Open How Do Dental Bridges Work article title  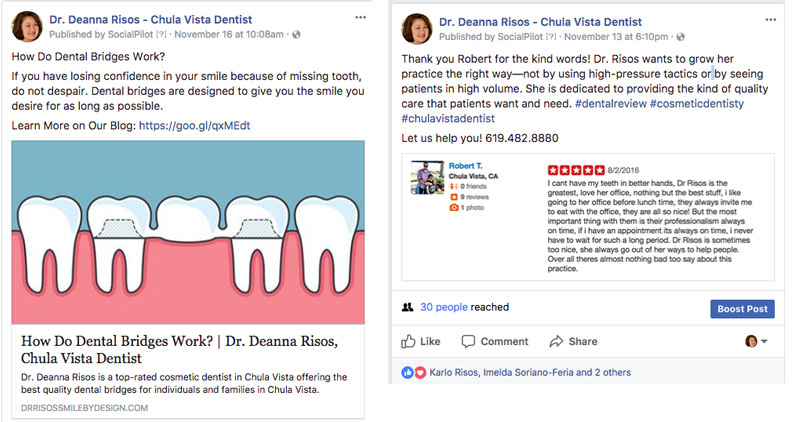point(179,349)
